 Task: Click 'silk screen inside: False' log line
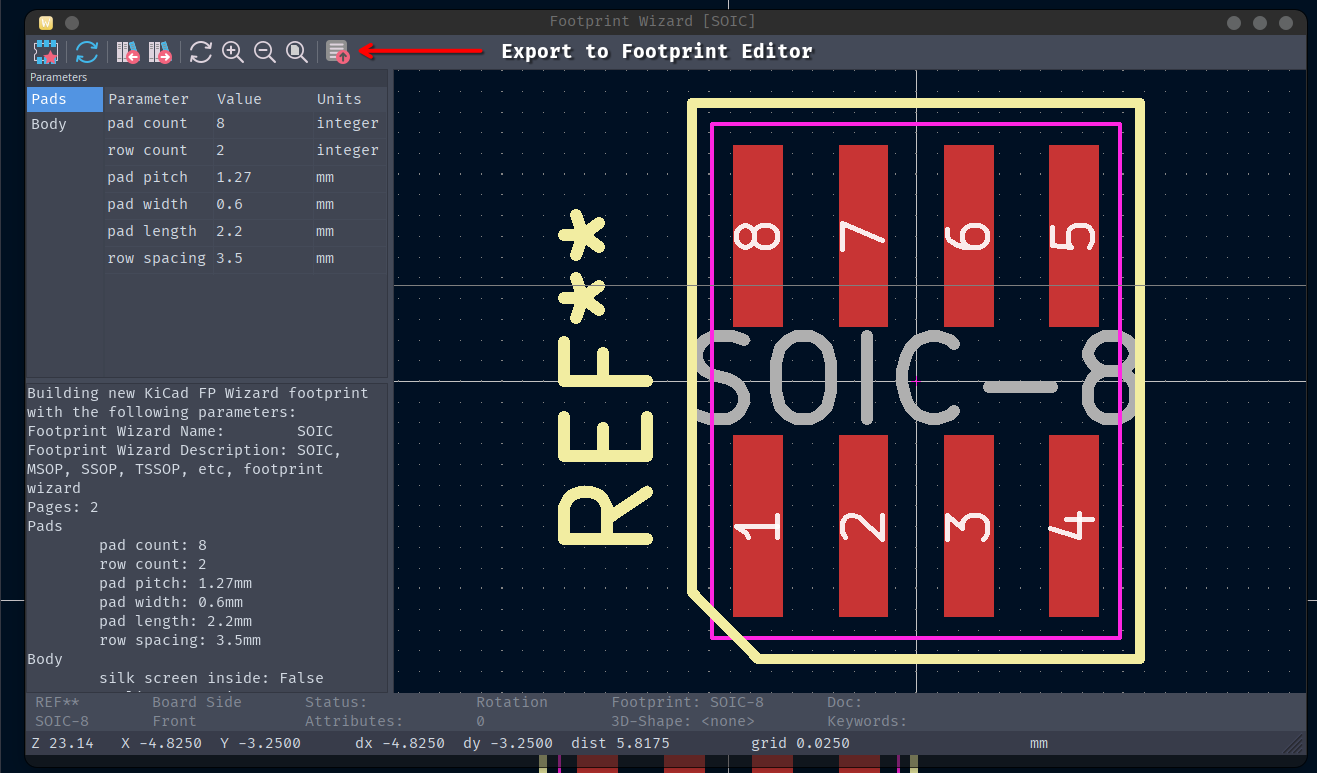click(x=211, y=678)
